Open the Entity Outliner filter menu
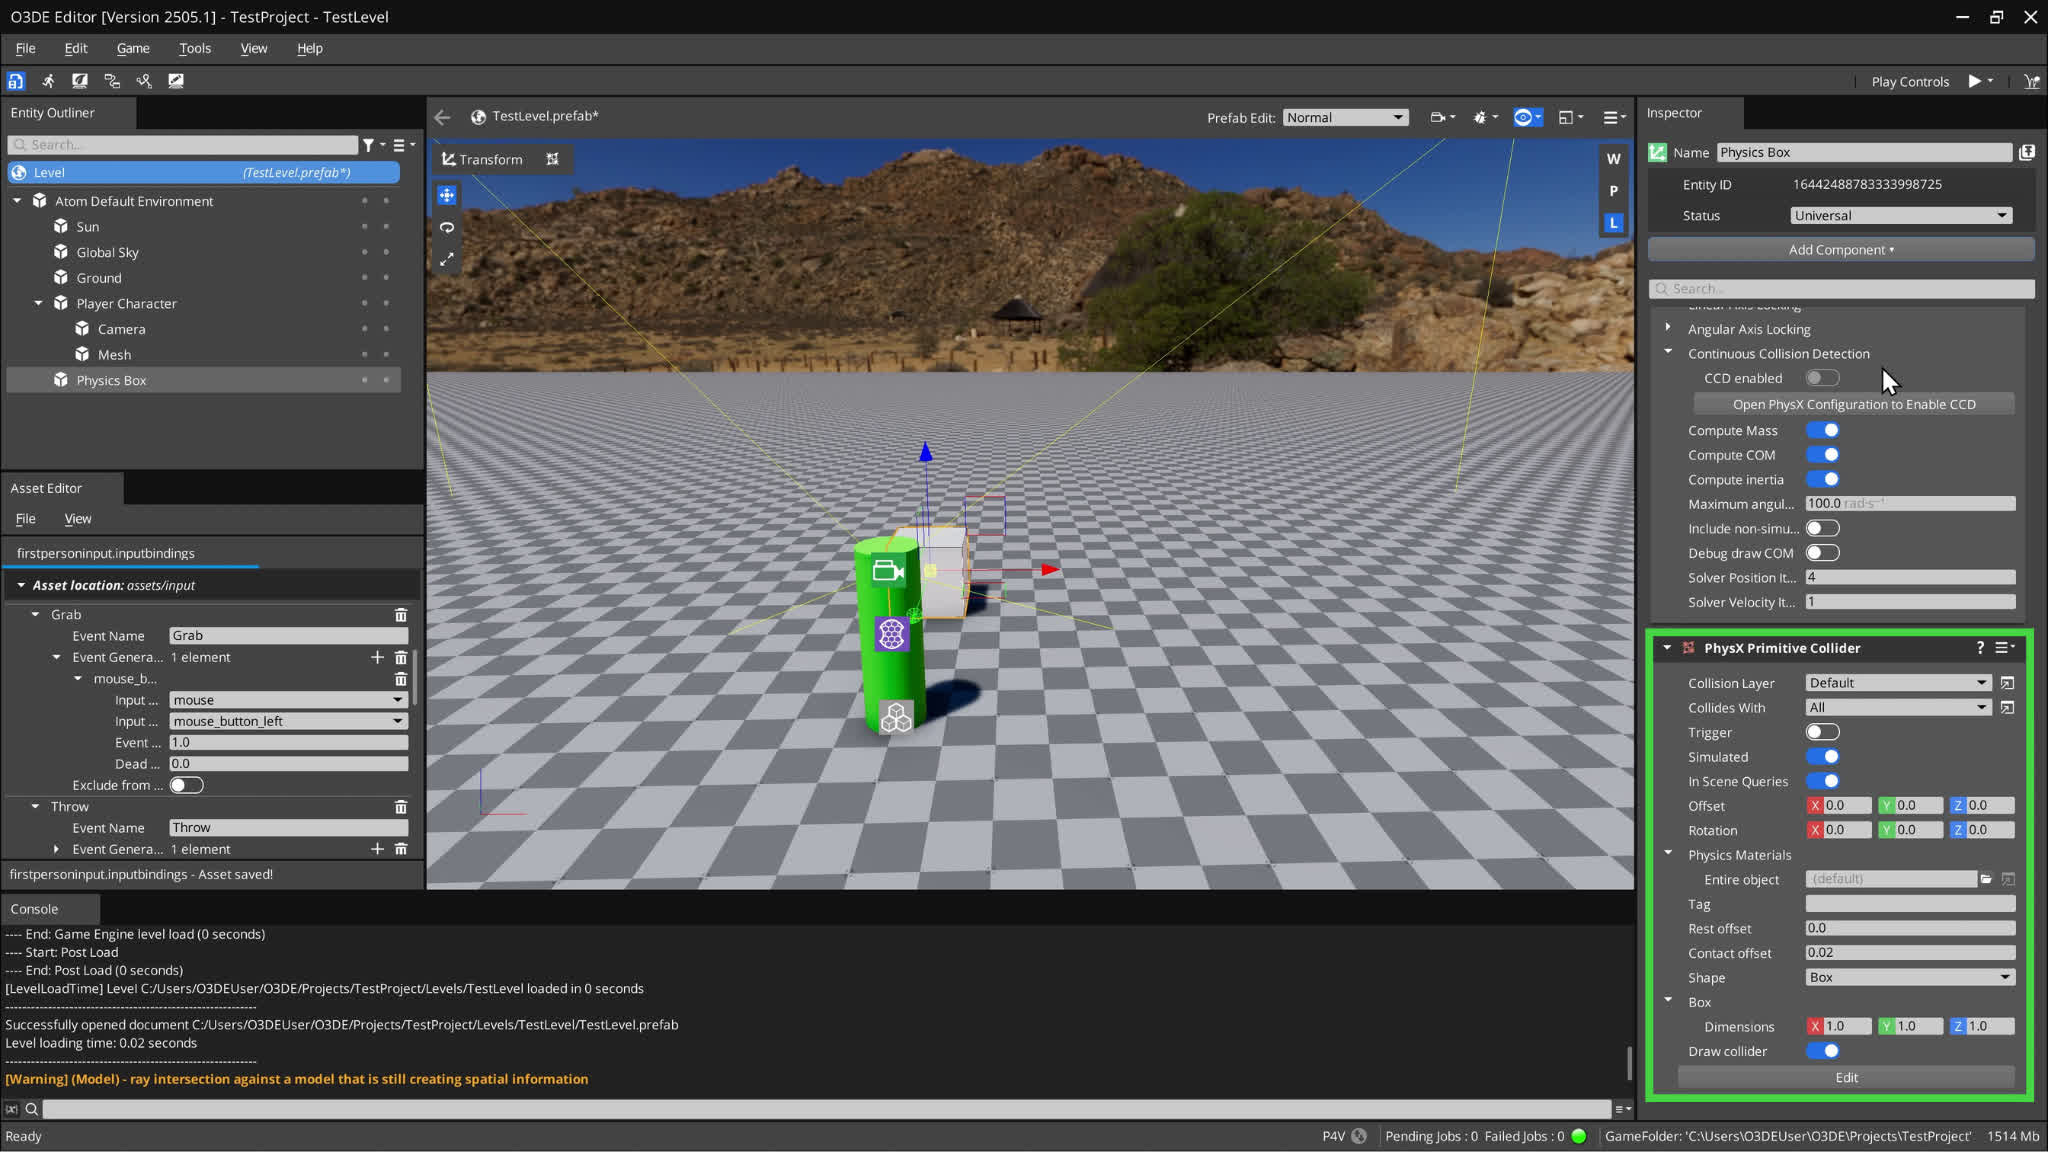Screen dimensions: 2048x1152 click(373, 145)
